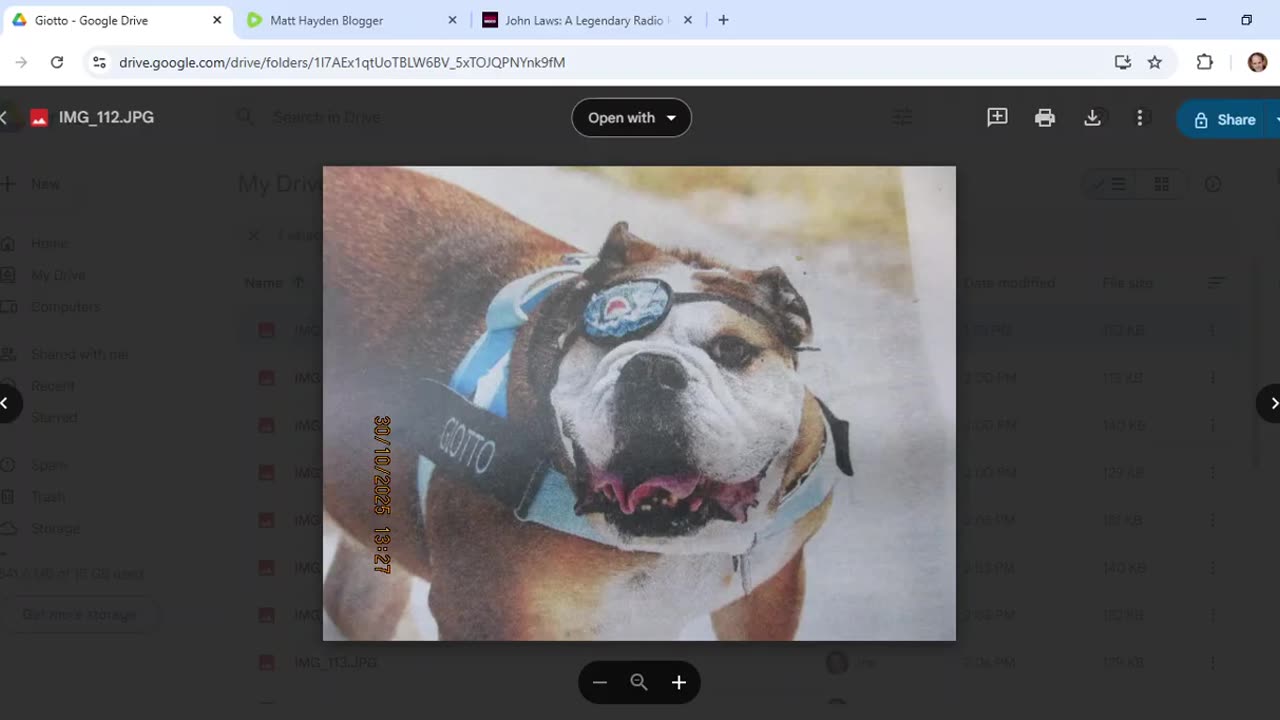Switch to the John Laws tab
The width and height of the screenshot is (1280, 720).
click(587, 20)
